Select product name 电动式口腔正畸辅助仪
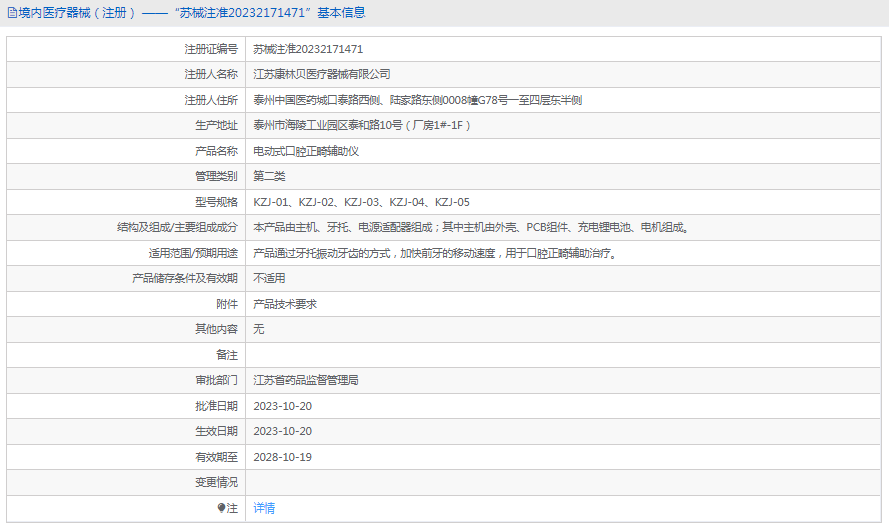 tap(306, 151)
